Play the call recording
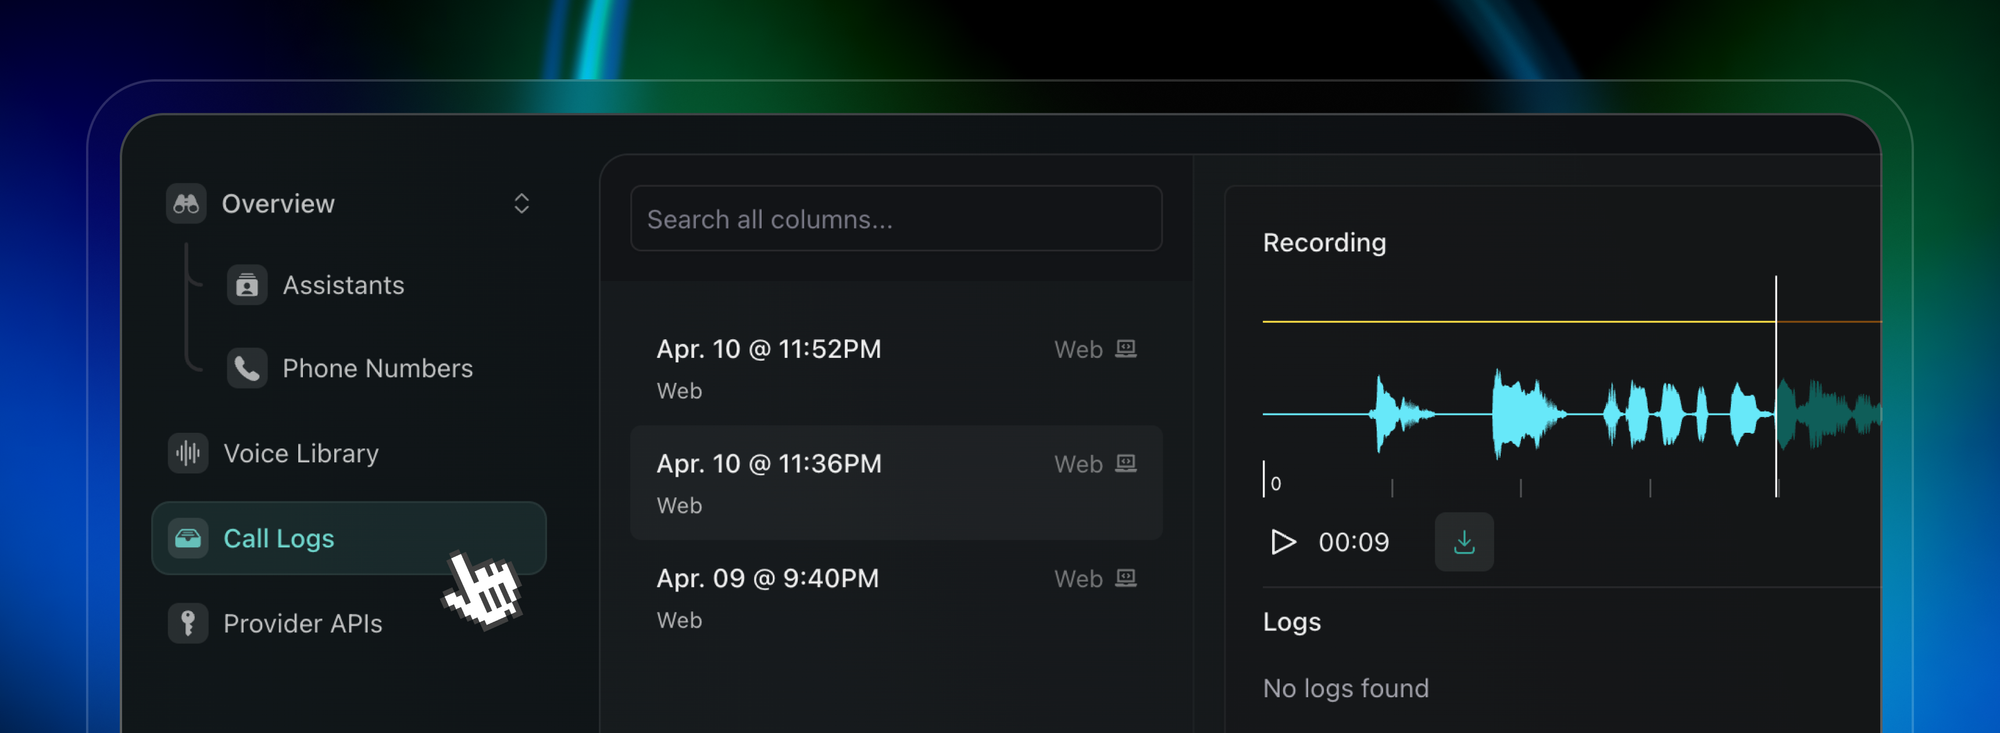2000x733 pixels. [x=1282, y=542]
